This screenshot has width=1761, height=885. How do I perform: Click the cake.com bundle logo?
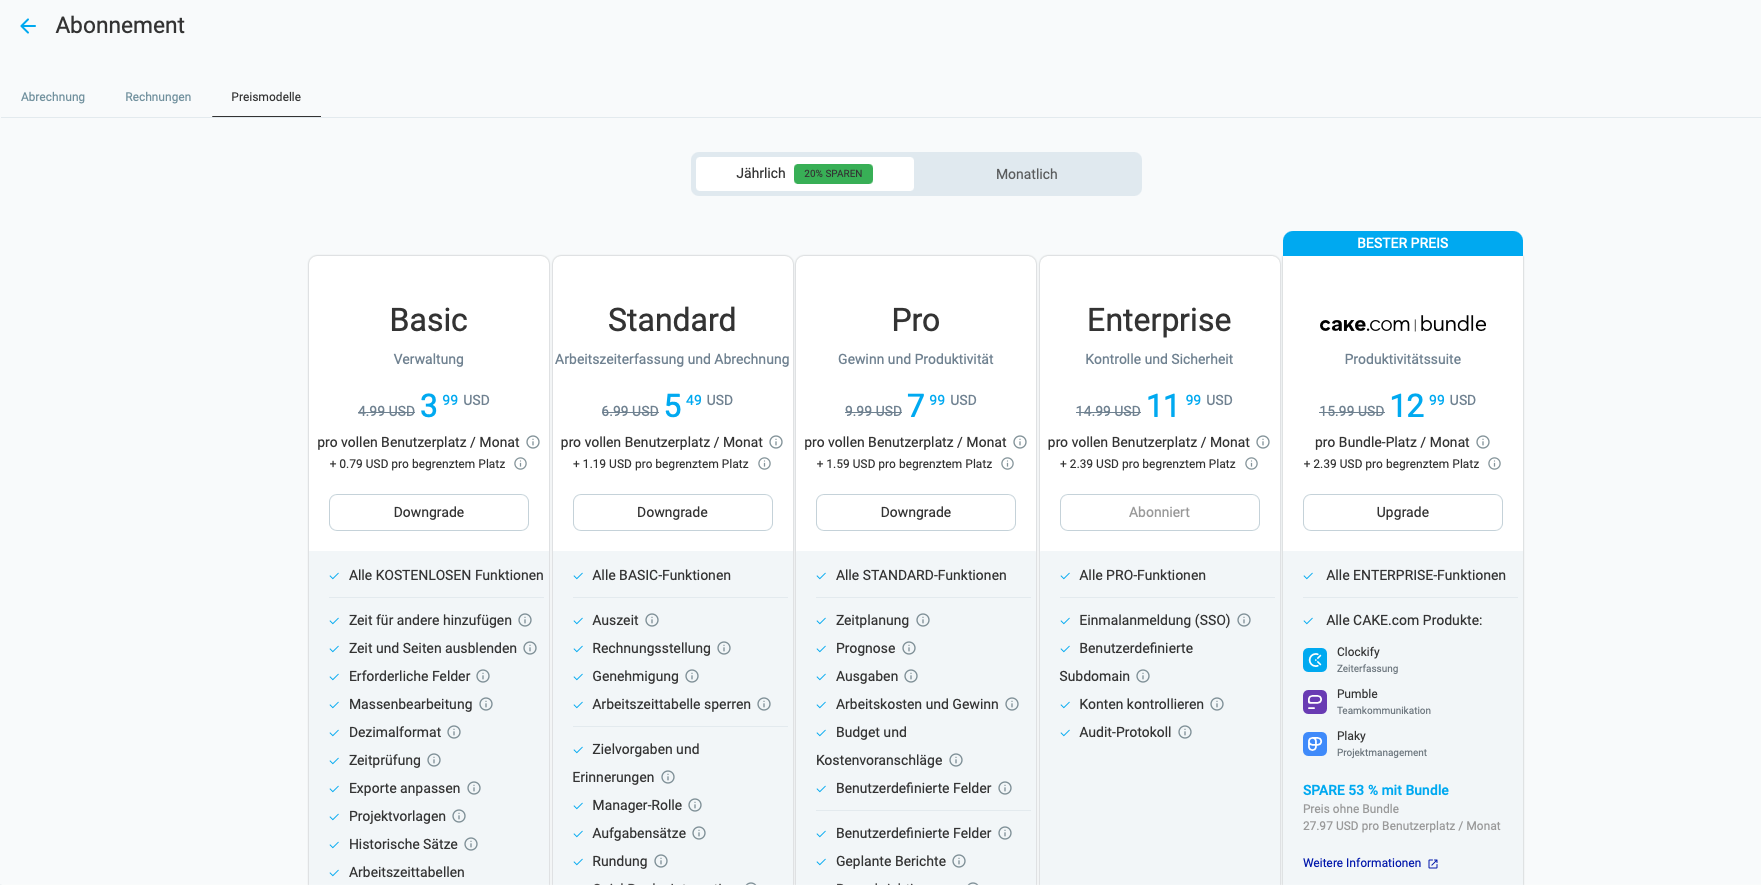tap(1403, 324)
